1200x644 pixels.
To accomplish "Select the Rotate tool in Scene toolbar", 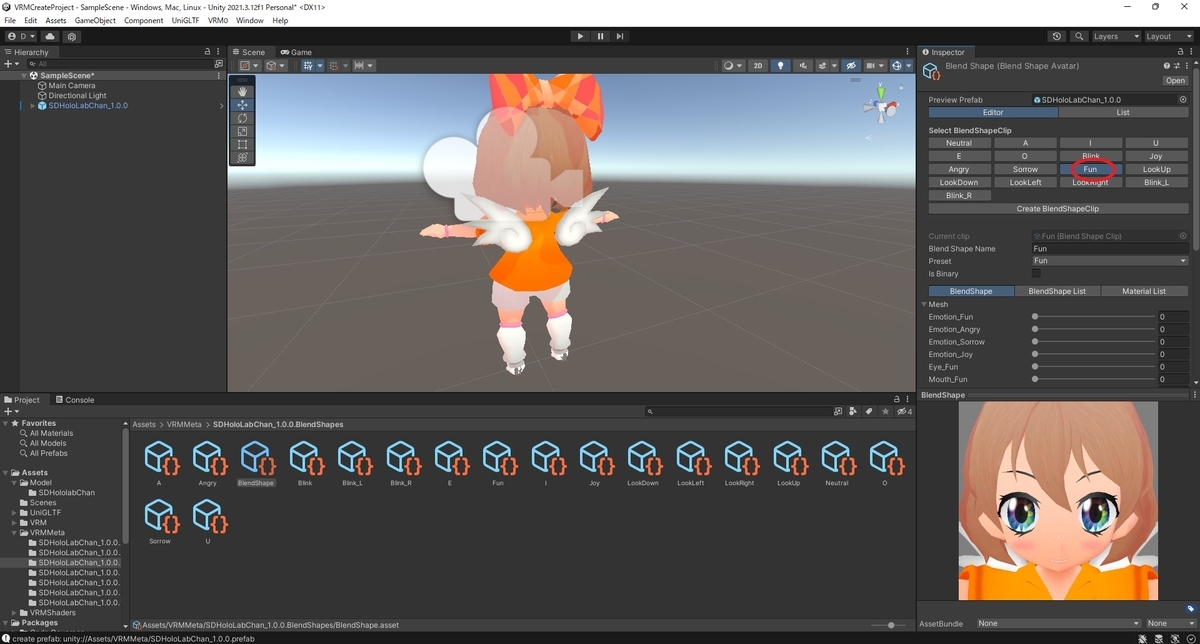I will tap(242, 118).
